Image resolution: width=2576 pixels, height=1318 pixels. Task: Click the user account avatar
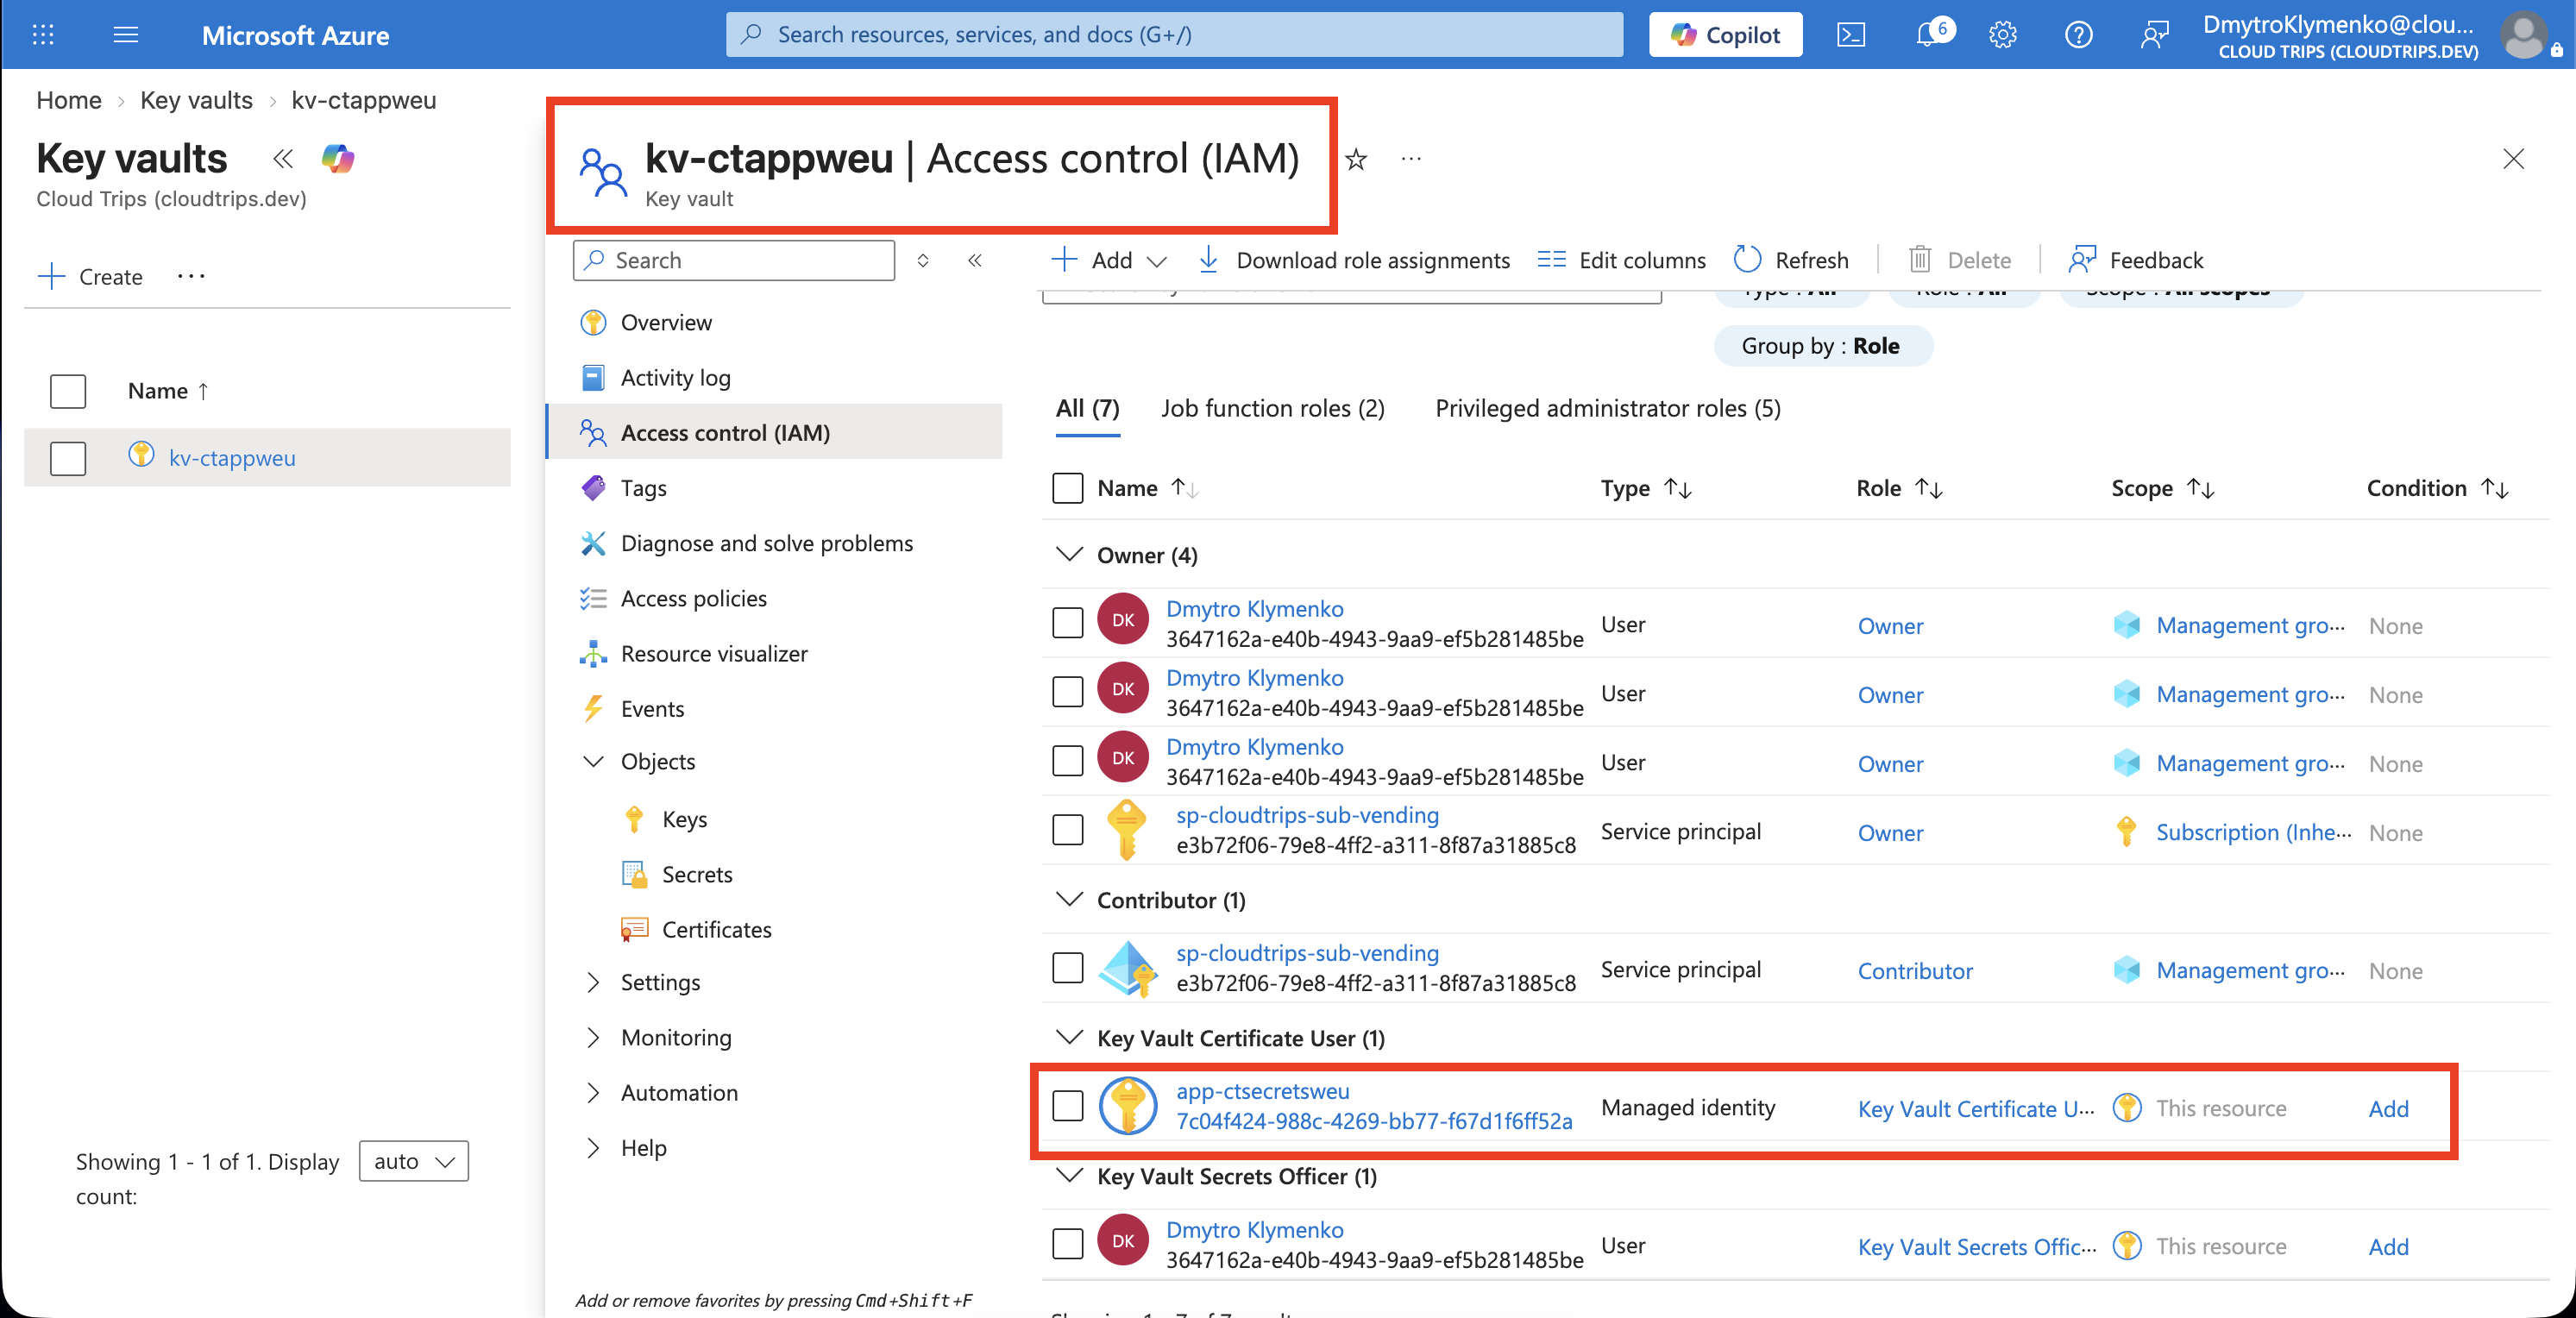pyautogui.click(x=2523, y=35)
